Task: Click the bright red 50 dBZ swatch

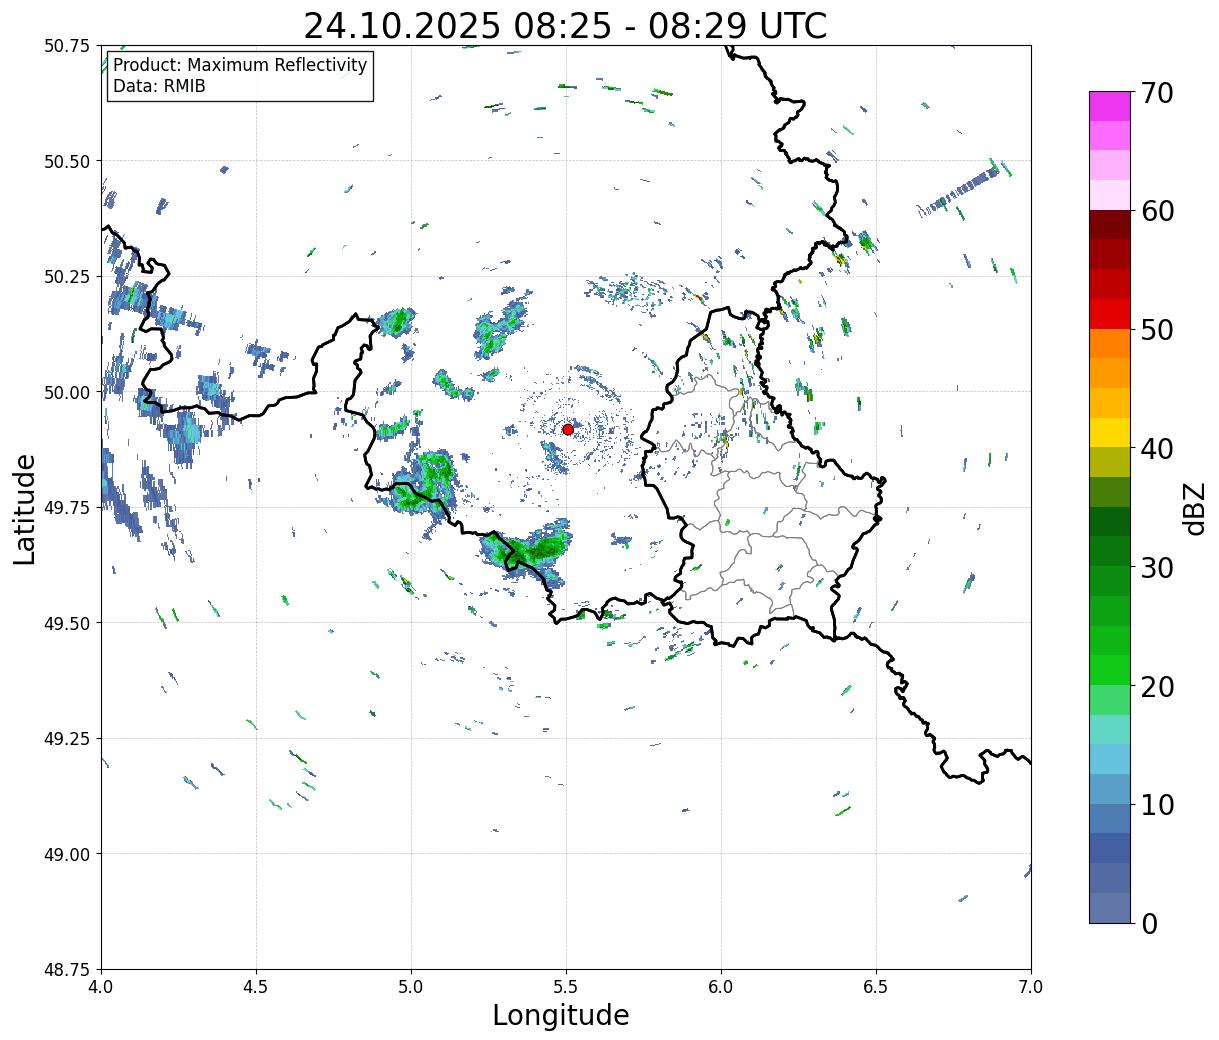Action: pos(1110,314)
